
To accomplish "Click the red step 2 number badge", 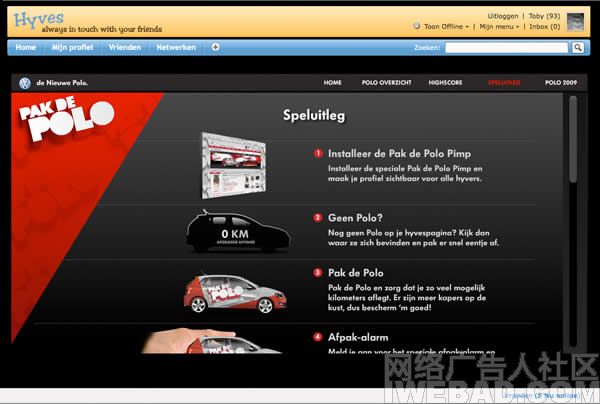I will pyautogui.click(x=318, y=217).
